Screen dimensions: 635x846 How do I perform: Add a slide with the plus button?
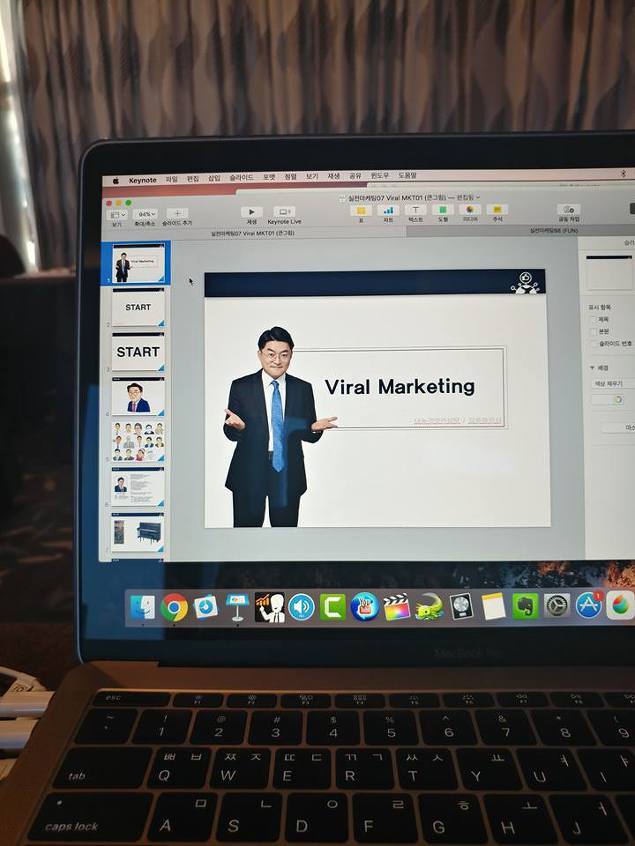coord(177,214)
